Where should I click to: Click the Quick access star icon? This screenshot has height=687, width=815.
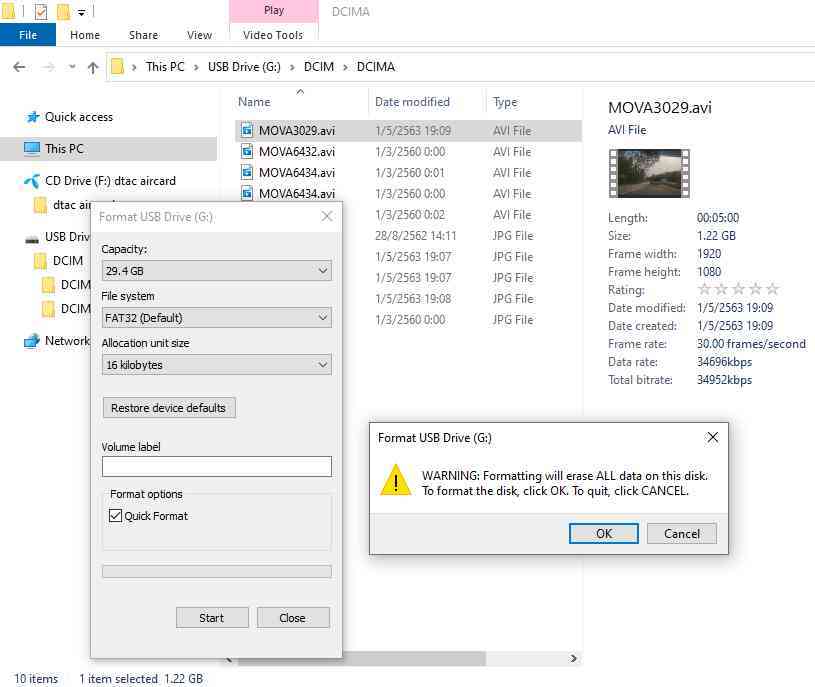(32, 117)
